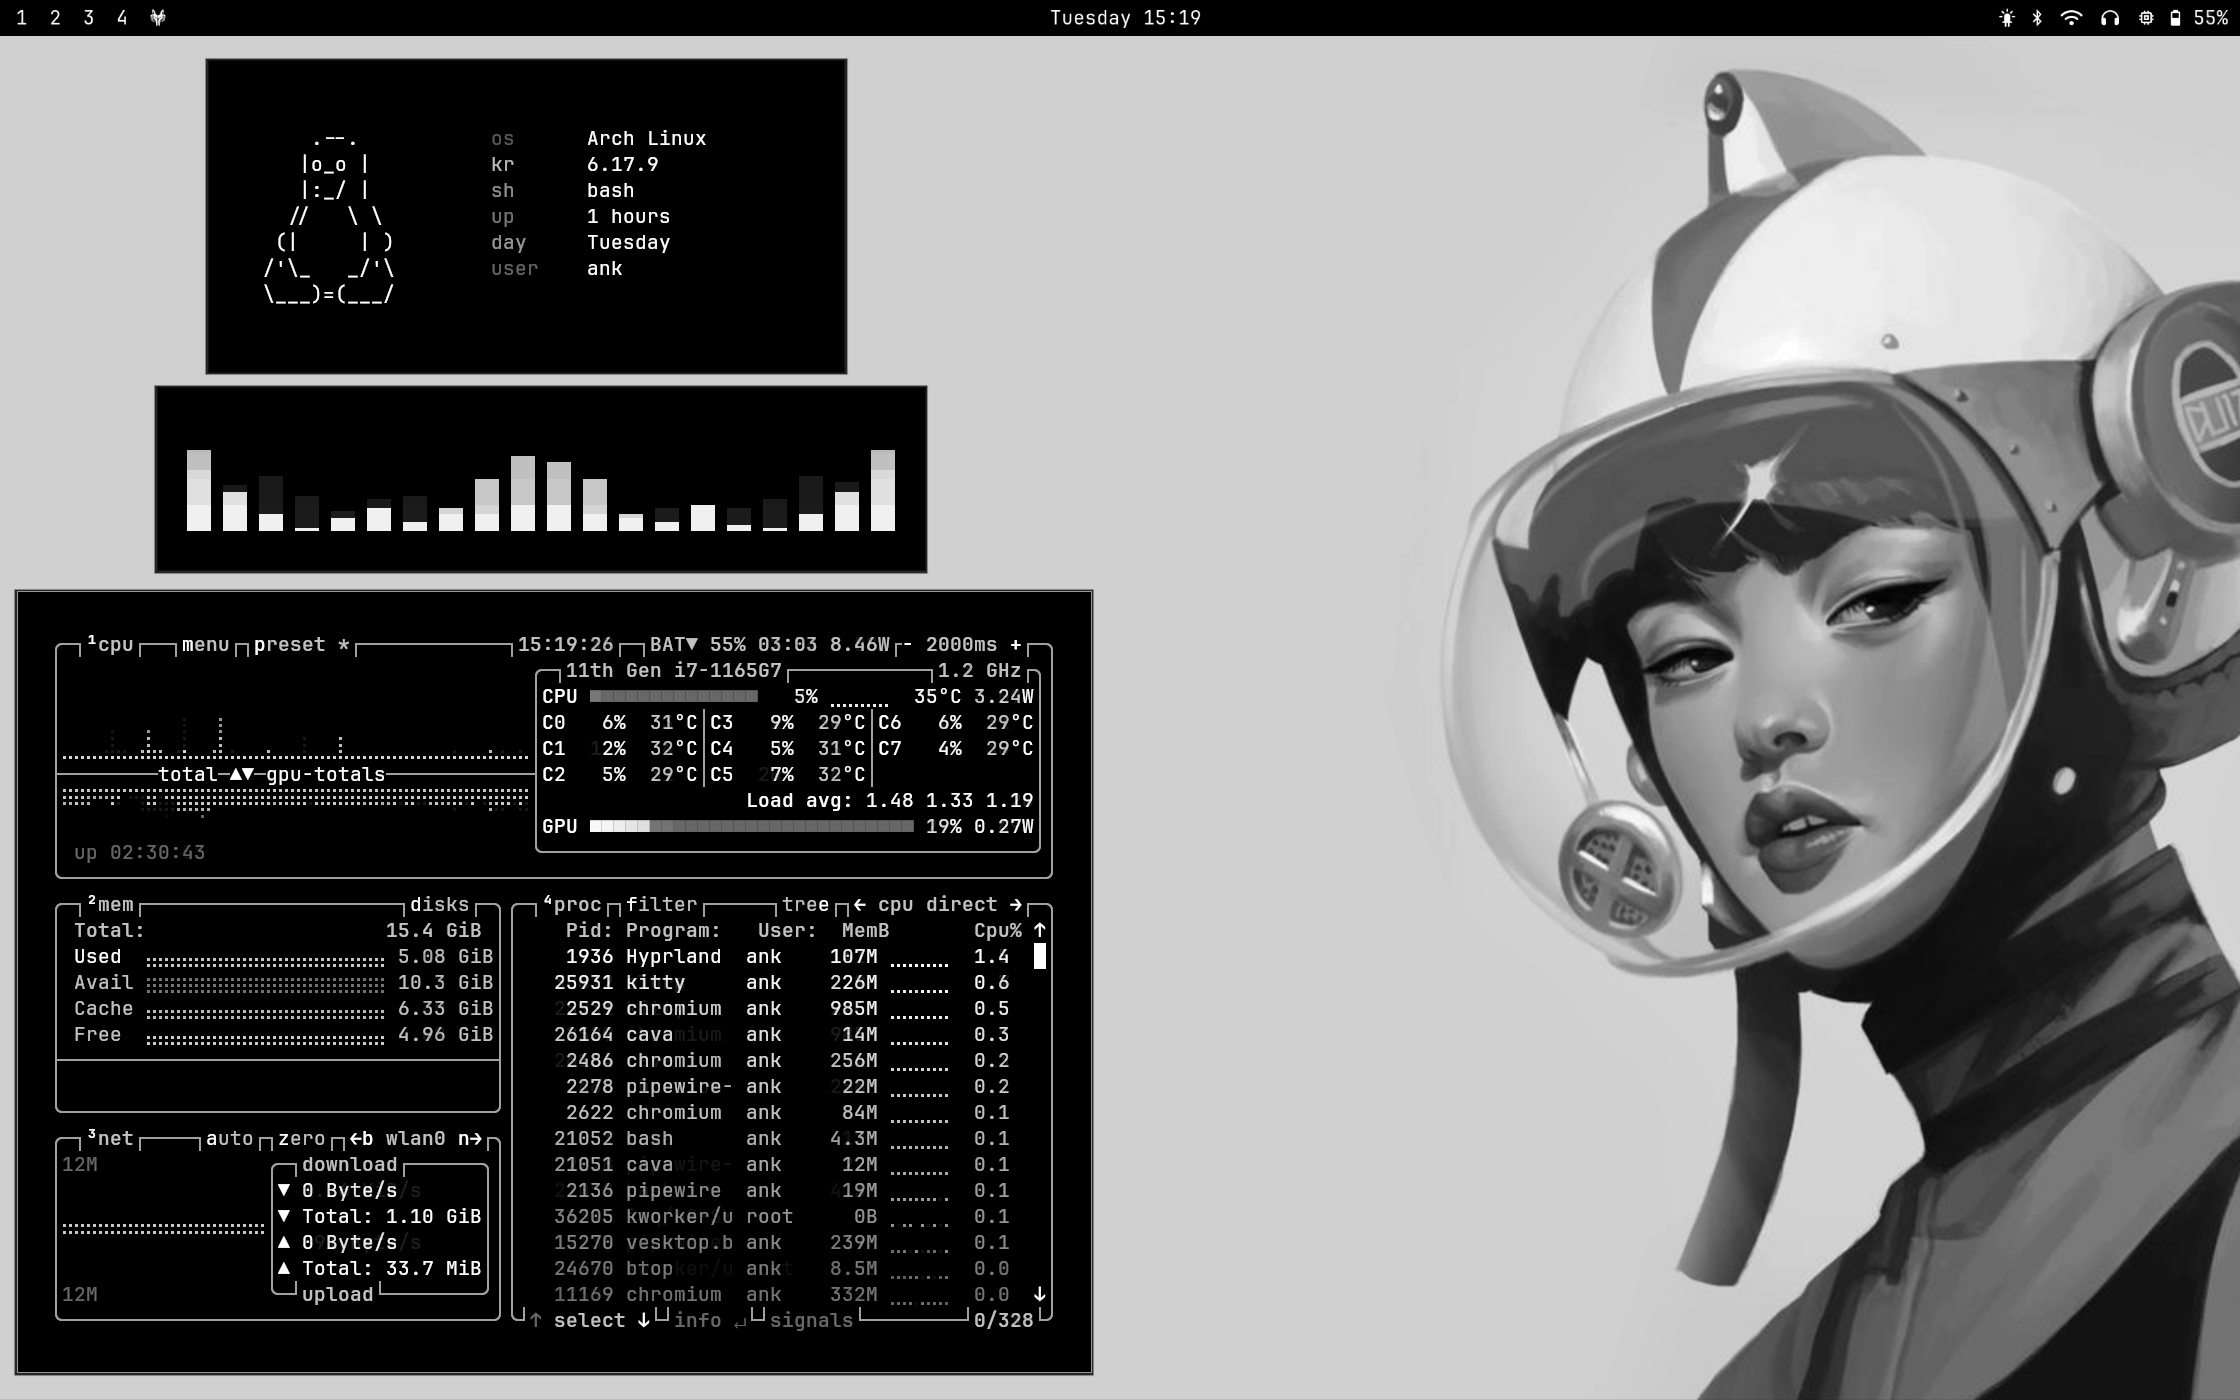Click the process list scrollbar handle

[1040, 957]
